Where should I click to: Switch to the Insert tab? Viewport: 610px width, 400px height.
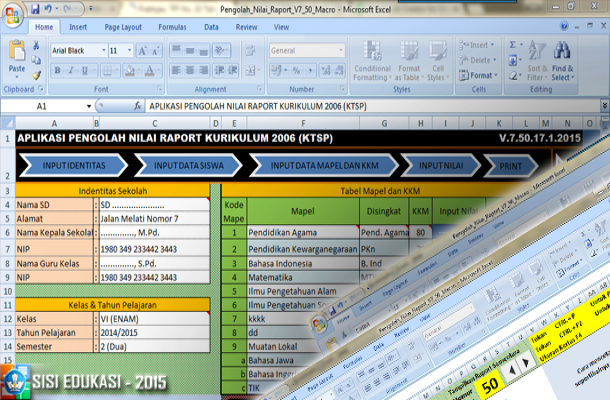78,27
